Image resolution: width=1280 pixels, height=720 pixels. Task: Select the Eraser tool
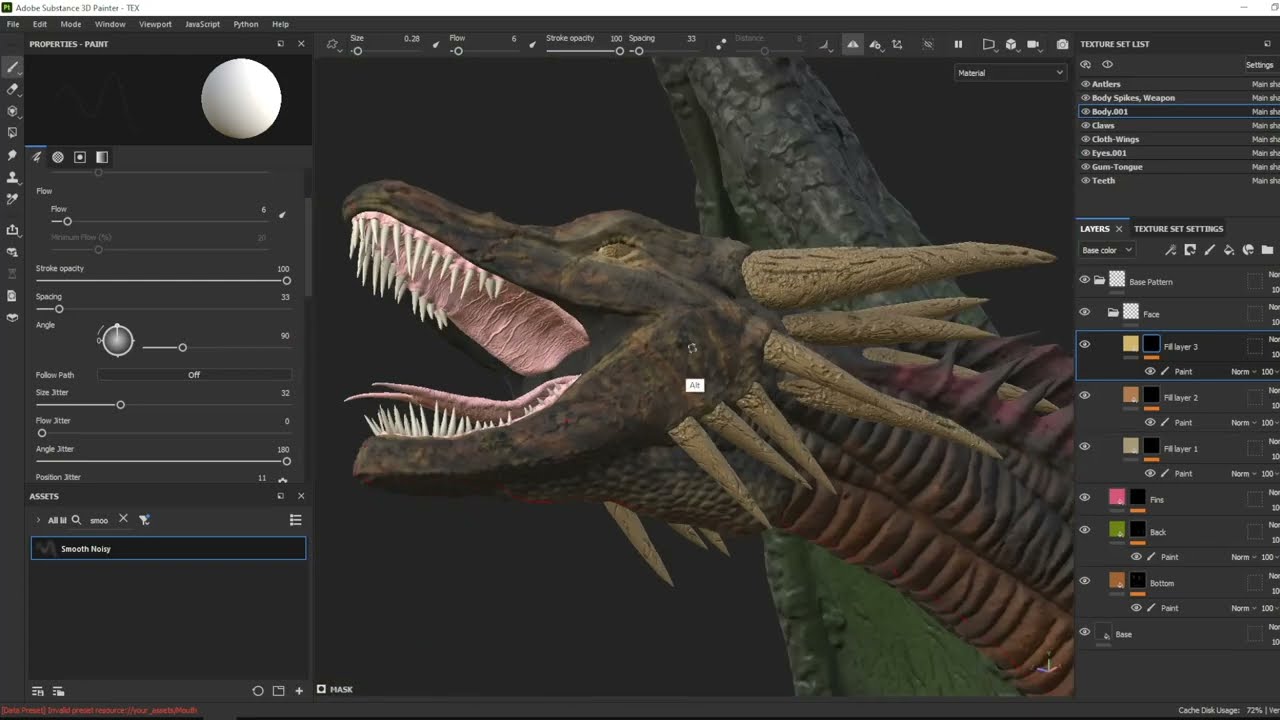[12, 89]
